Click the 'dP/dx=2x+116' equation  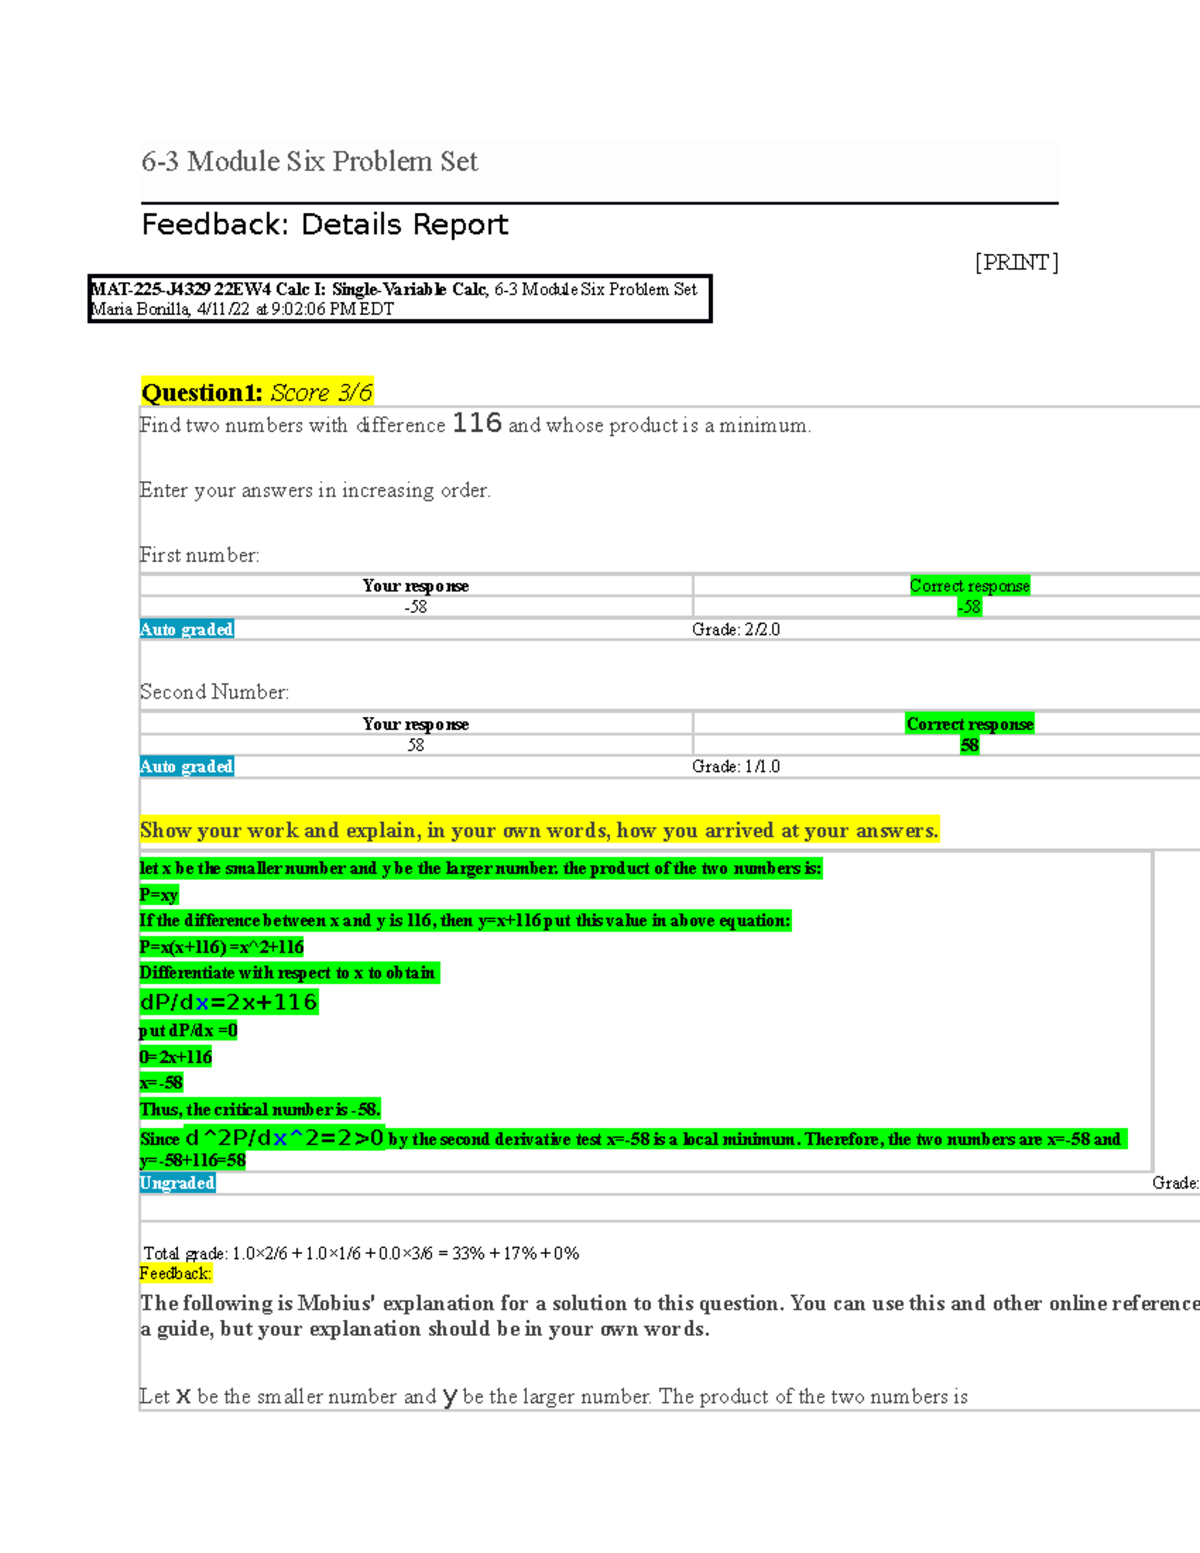pos(229,1002)
